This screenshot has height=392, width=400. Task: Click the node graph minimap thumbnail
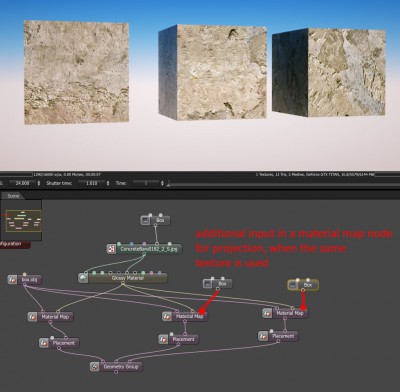click(x=23, y=220)
